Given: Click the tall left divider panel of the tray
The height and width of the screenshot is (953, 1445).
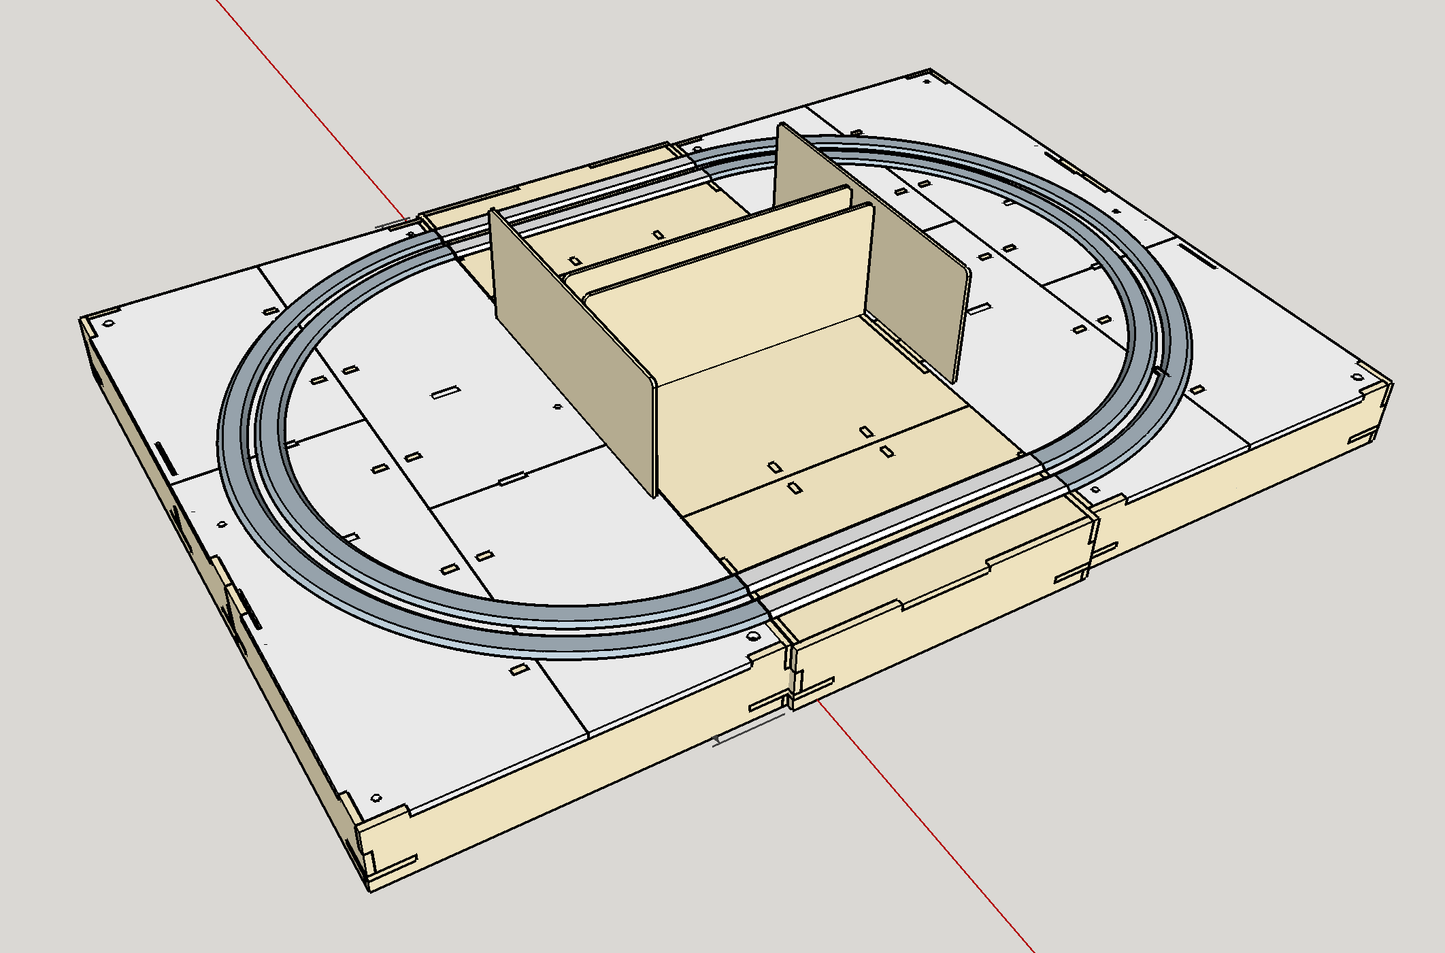Looking at the screenshot, I should click(570, 350).
